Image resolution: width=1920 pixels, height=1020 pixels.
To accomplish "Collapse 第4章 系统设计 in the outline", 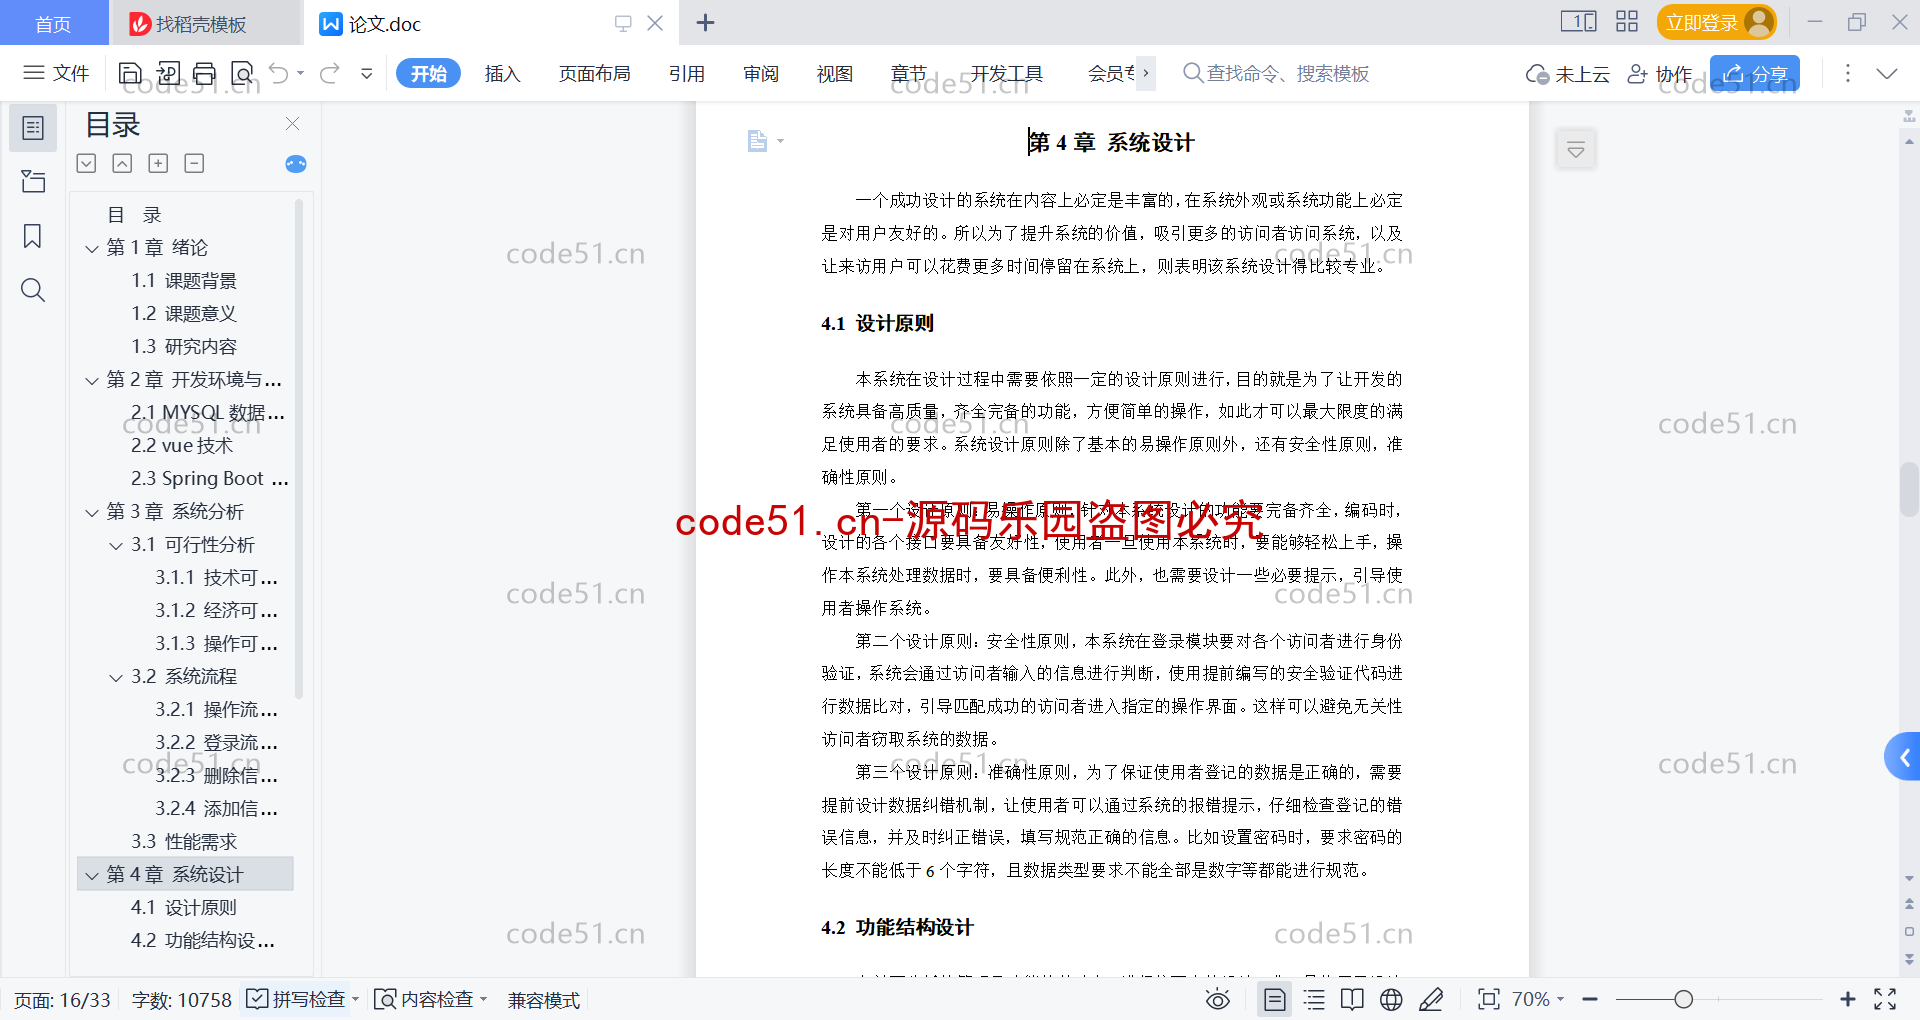I will coord(92,875).
